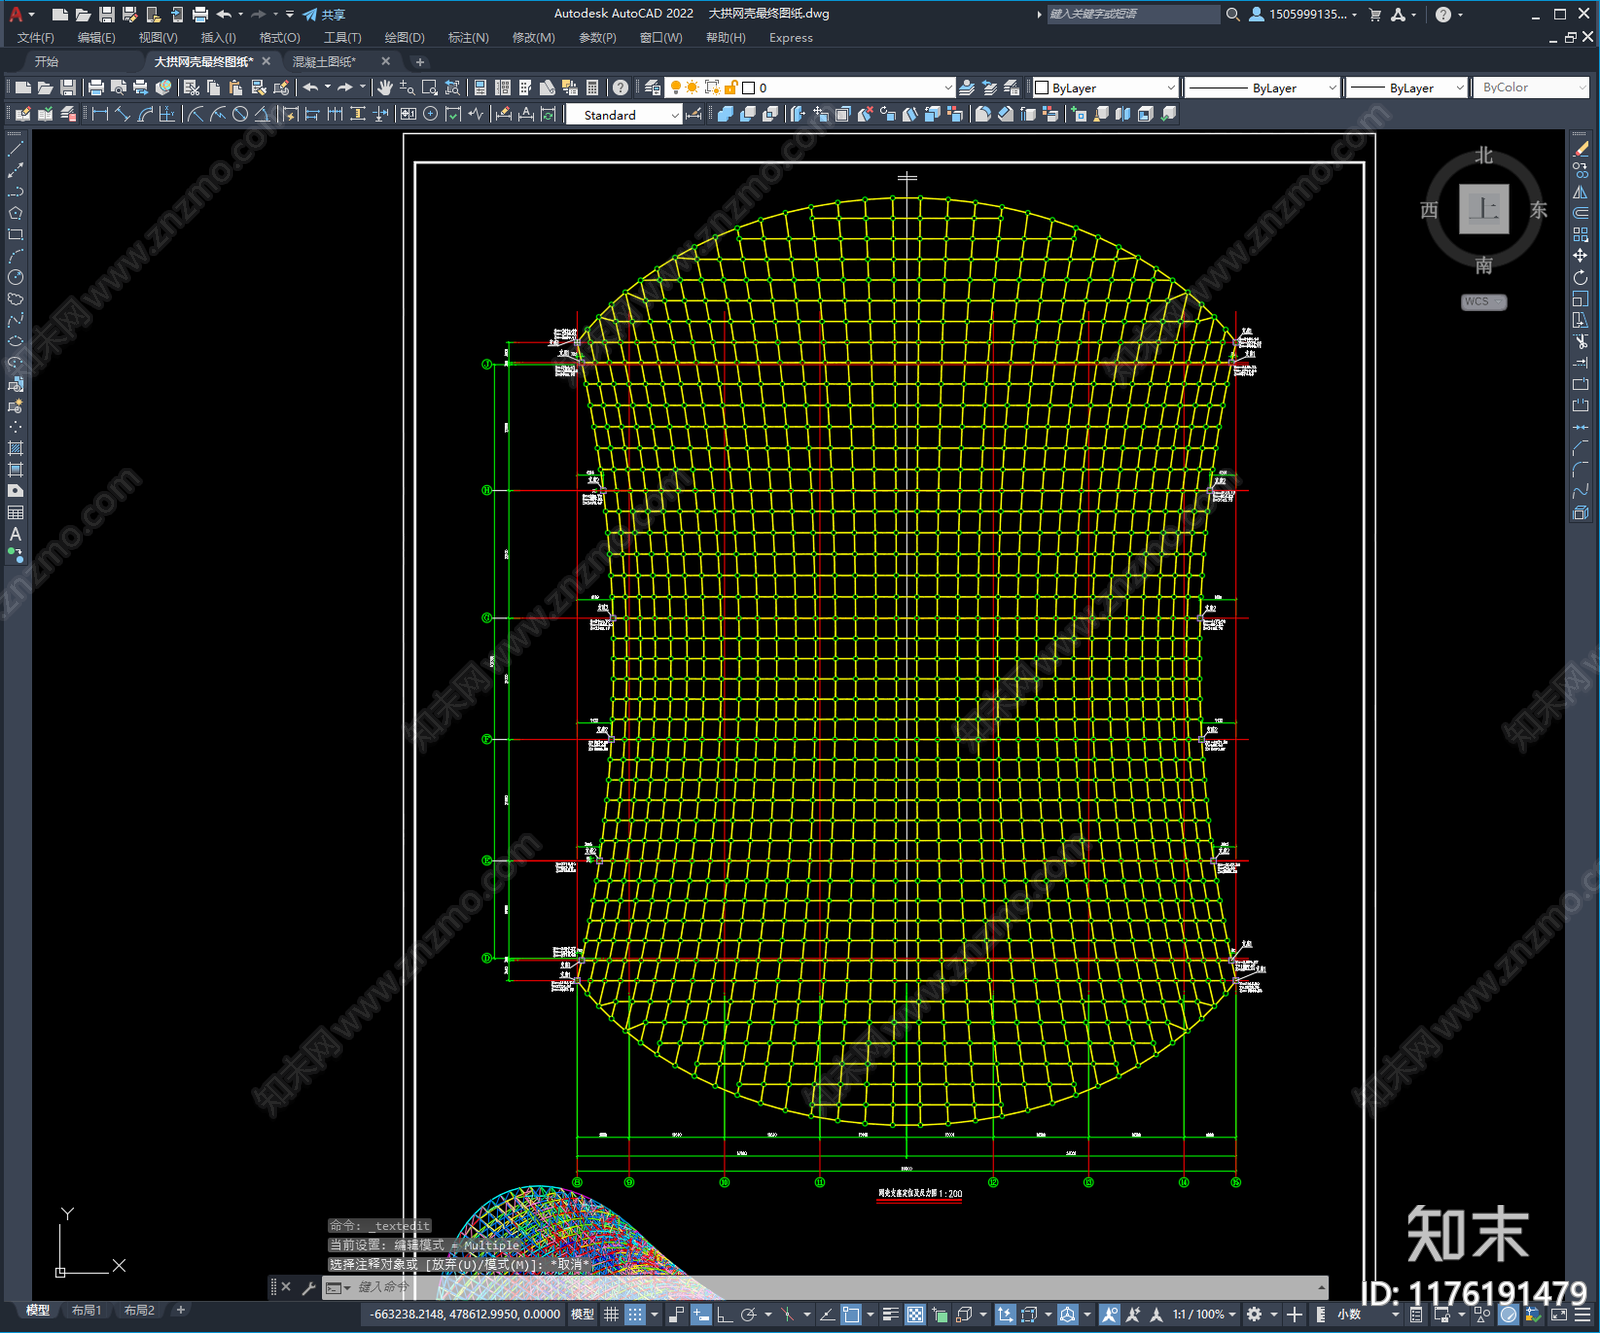Toggle the drawing grid display
This screenshot has height=1333, width=1600.
(611, 1314)
